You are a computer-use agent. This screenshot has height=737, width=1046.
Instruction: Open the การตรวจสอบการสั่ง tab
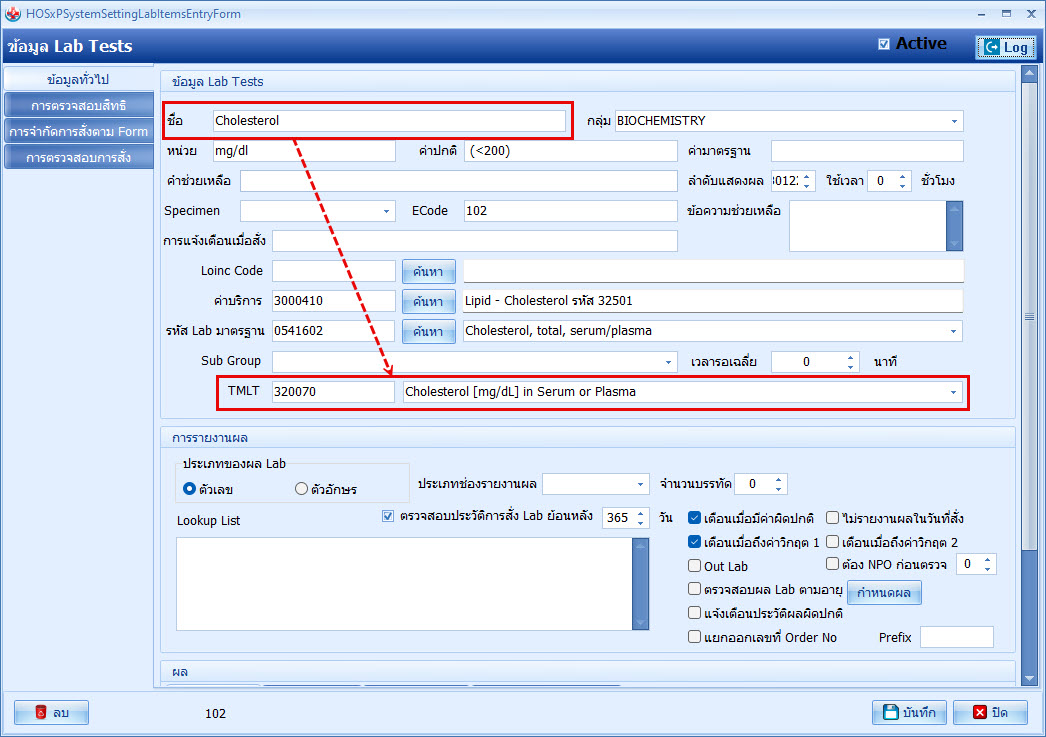[78, 157]
